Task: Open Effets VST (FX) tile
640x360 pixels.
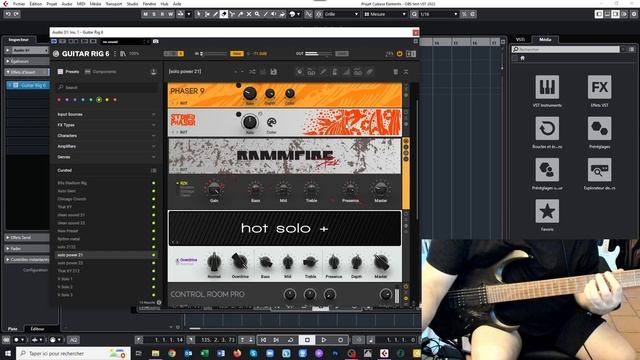Action: (599, 87)
